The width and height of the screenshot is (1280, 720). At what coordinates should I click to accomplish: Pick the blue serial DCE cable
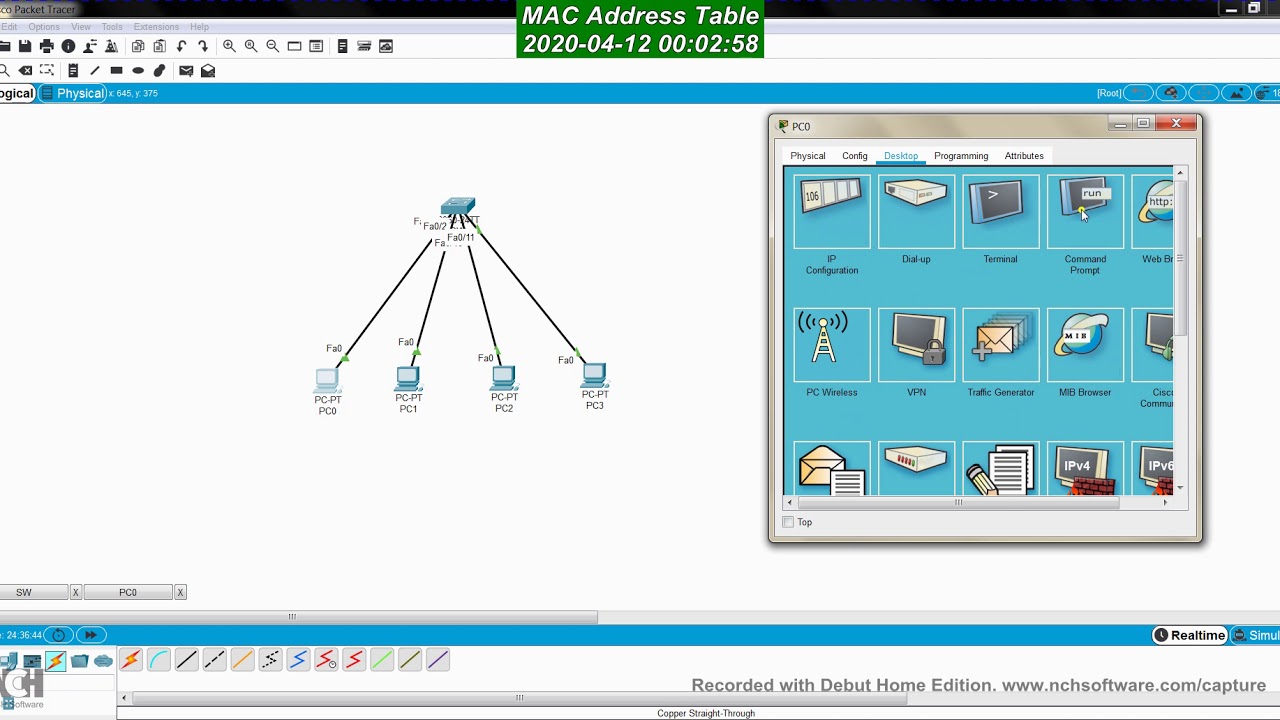[298, 660]
